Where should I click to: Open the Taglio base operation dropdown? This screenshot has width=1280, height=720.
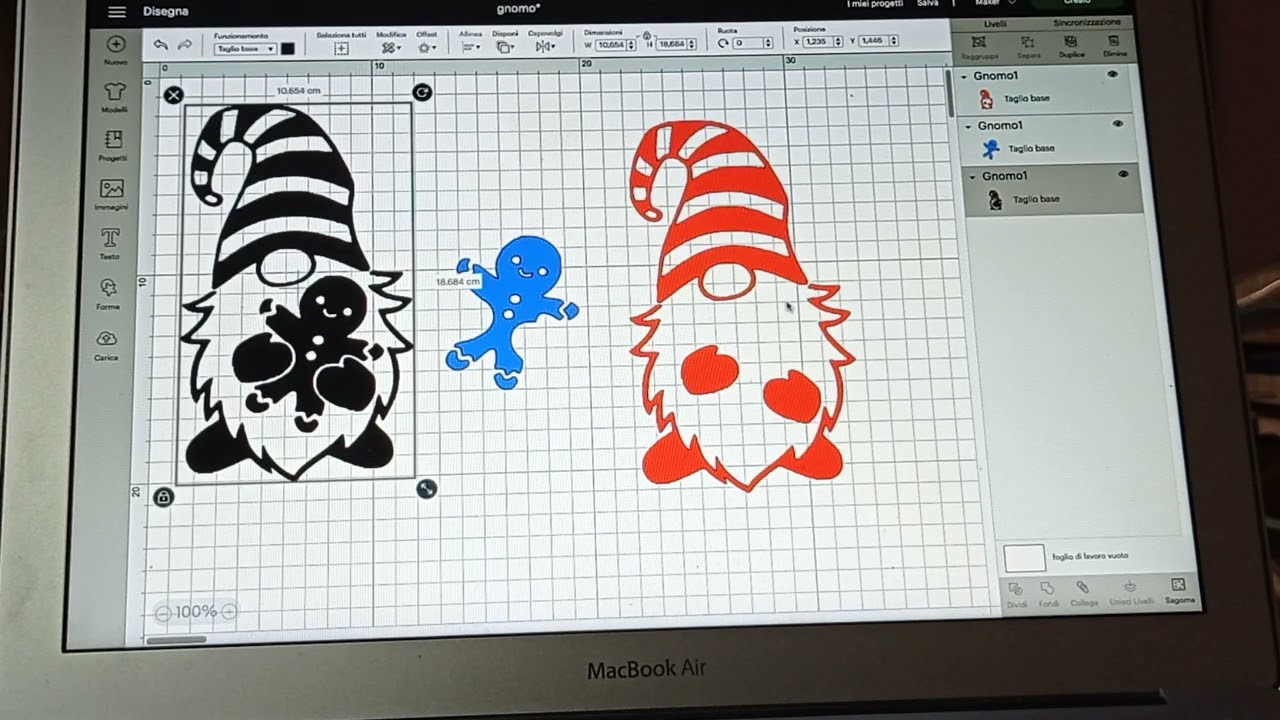coord(245,49)
